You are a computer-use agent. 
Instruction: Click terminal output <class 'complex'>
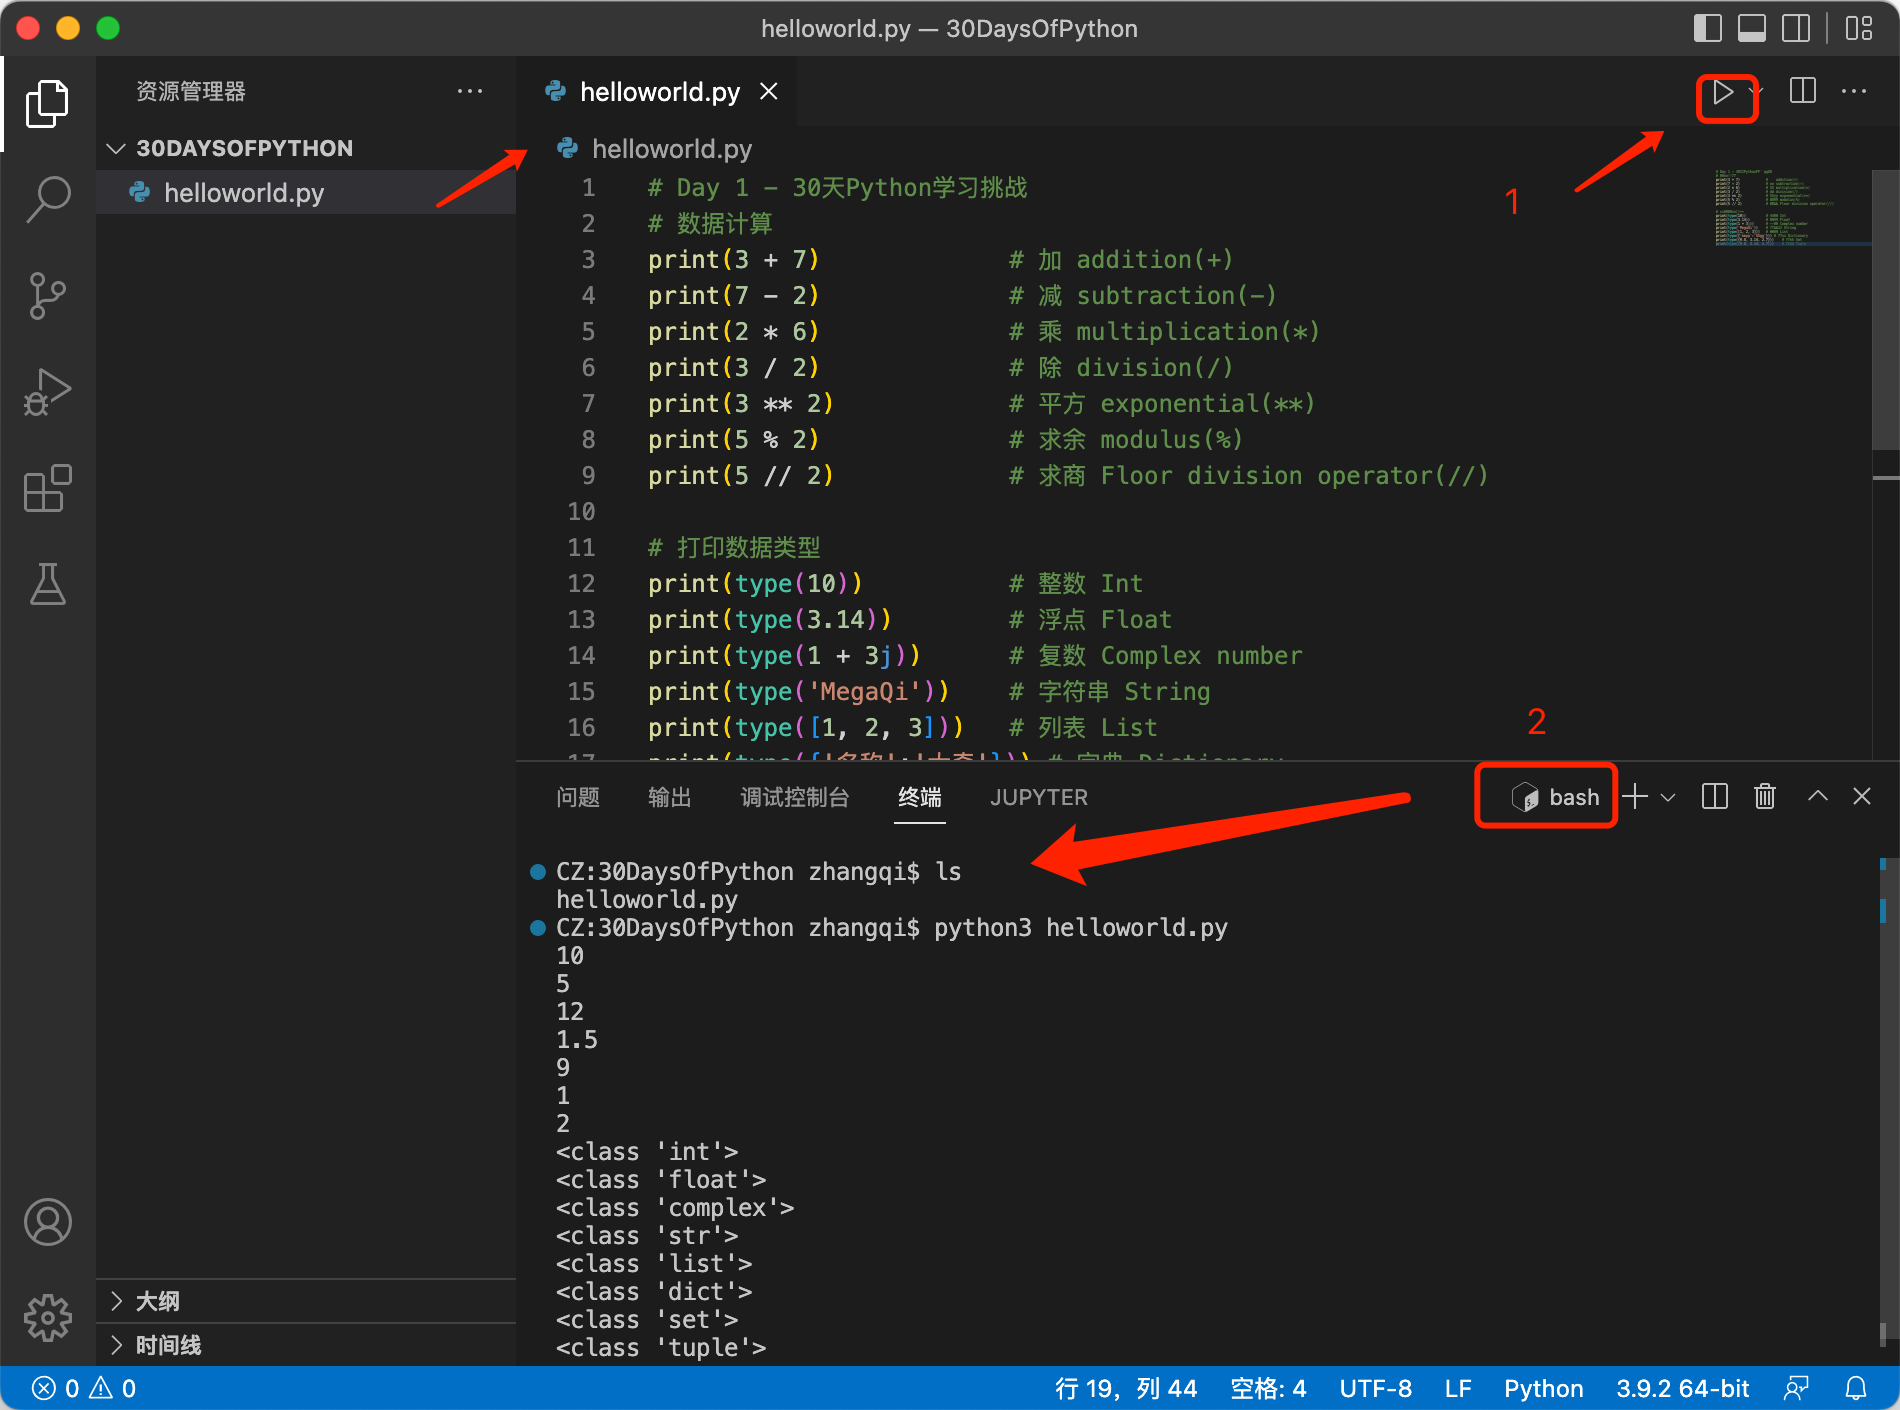click(675, 1208)
